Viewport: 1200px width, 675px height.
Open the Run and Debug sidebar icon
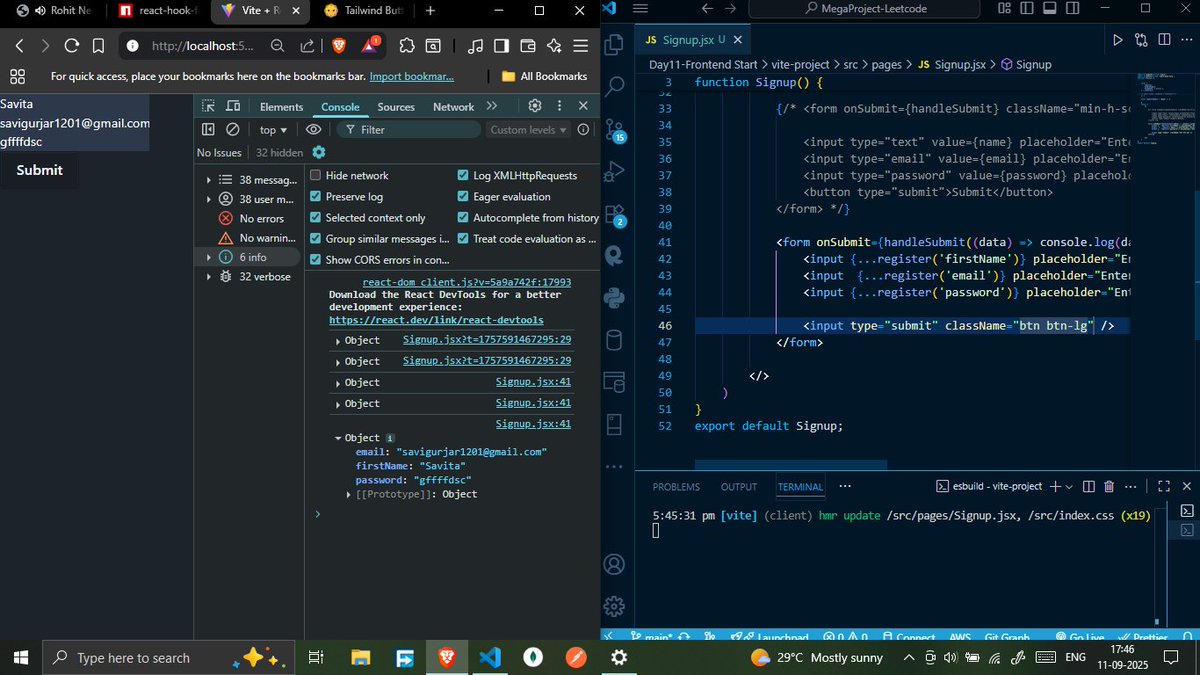616,170
